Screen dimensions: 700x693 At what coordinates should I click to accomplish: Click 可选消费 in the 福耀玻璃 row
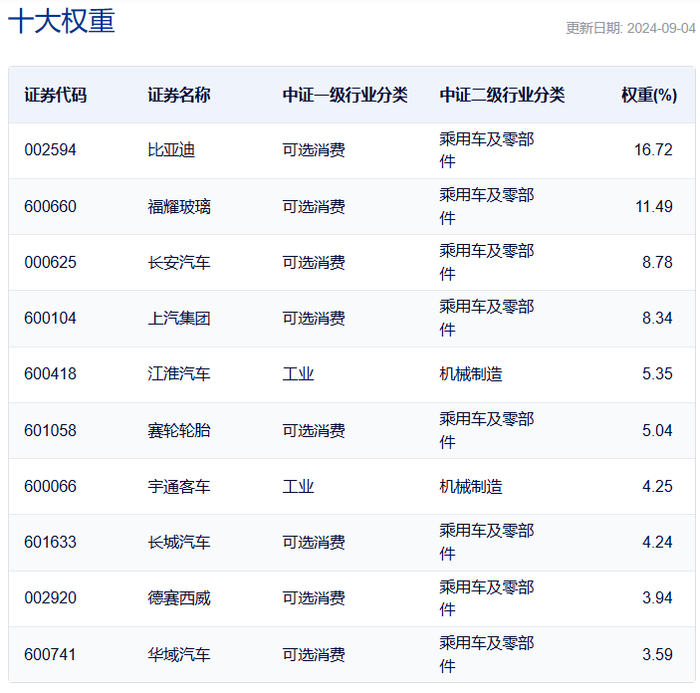[x=314, y=207]
